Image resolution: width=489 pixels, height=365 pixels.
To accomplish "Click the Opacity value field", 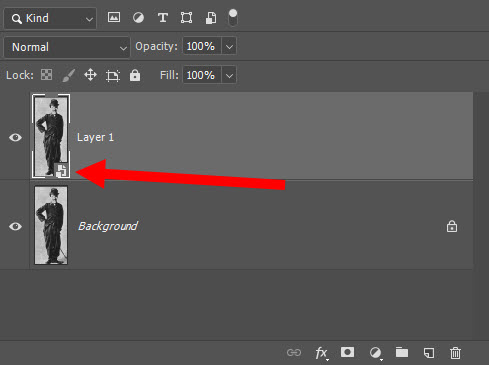I will tap(201, 46).
